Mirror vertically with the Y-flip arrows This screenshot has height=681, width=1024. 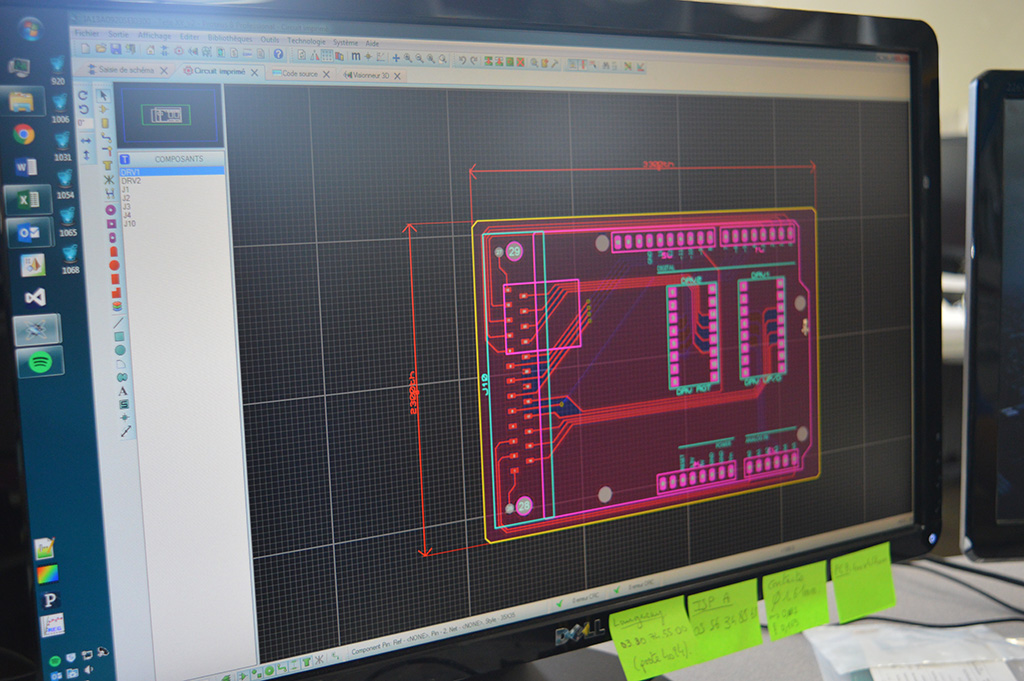[x=86, y=155]
